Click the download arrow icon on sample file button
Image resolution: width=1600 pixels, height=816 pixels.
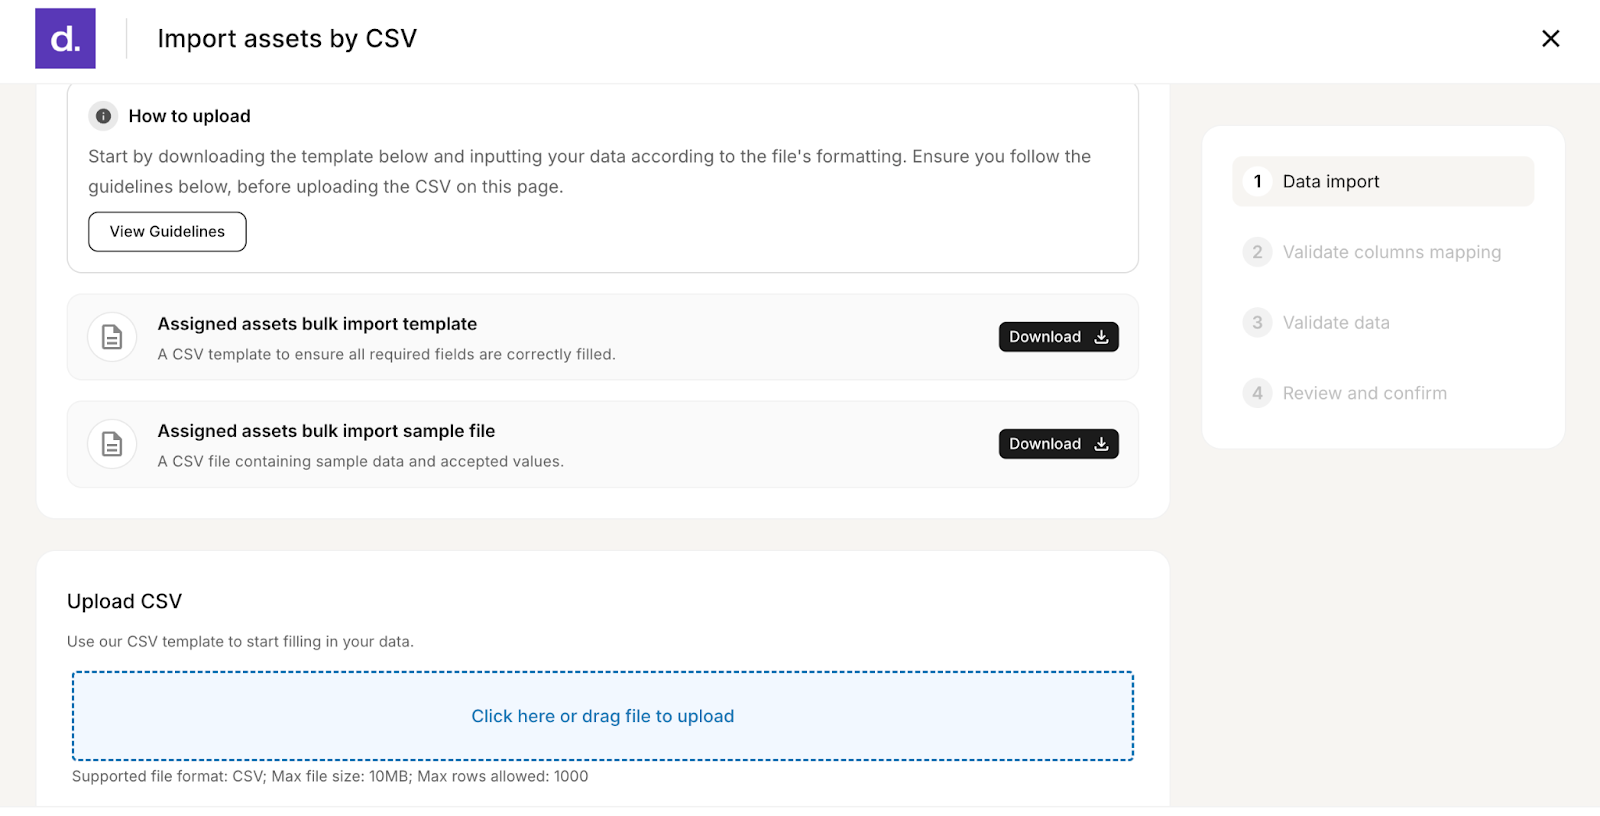click(x=1101, y=444)
